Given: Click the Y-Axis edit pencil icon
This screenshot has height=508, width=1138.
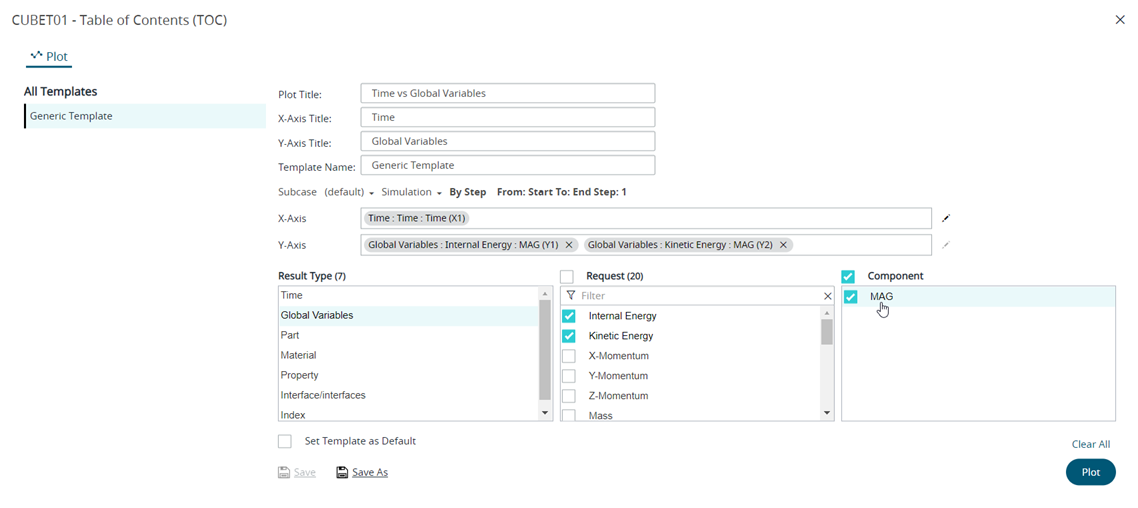Looking at the screenshot, I should point(946,245).
